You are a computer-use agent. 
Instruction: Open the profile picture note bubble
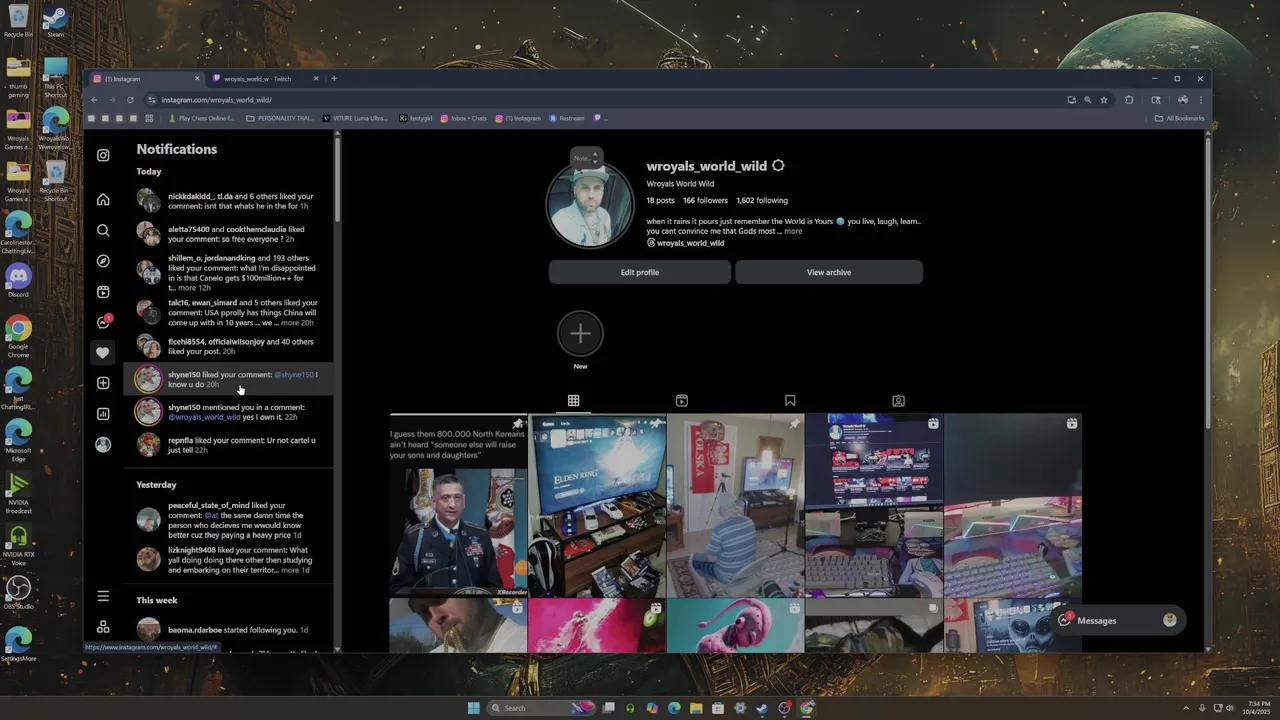[586, 158]
